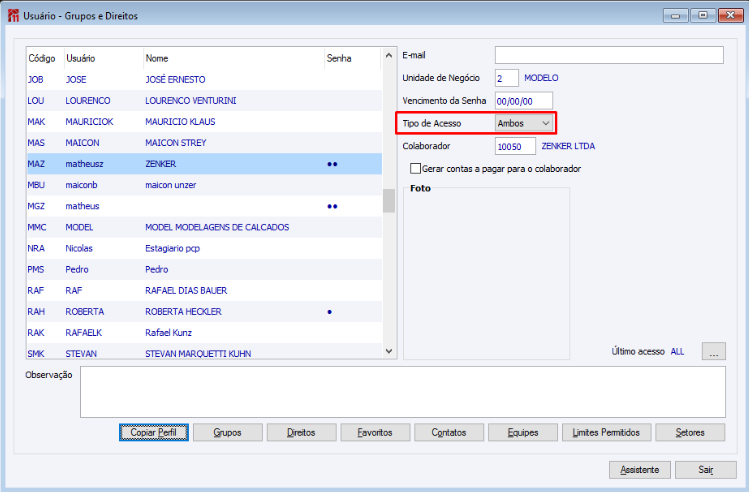Click the application icon in title bar
The height and width of the screenshot is (492, 749).
click(x=13, y=16)
